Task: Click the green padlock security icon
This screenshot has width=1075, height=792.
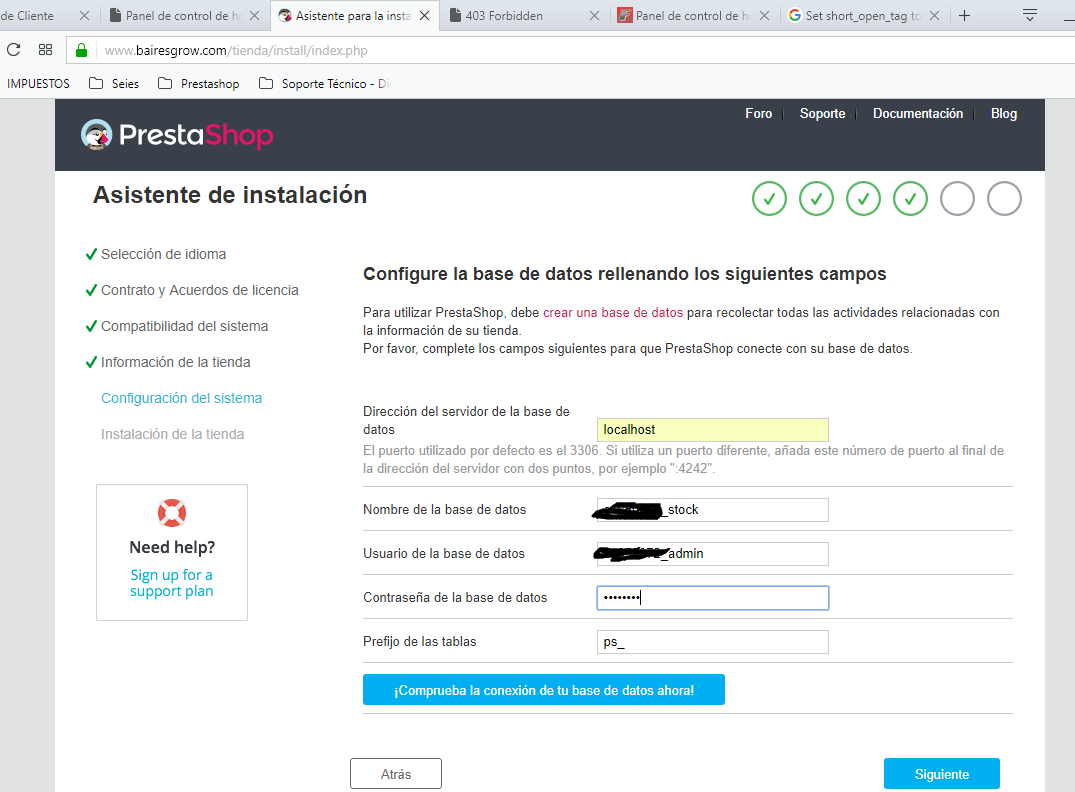Action: tap(82, 50)
